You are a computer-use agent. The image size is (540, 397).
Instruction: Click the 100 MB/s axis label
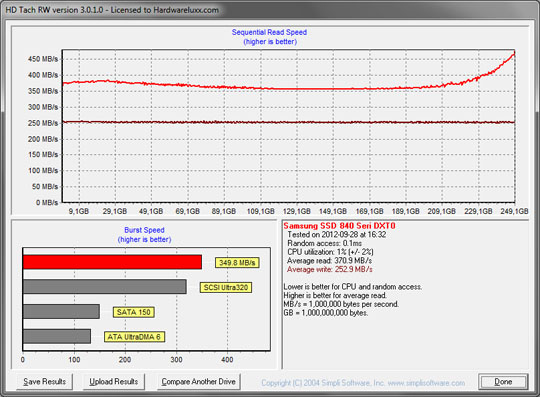[43, 170]
